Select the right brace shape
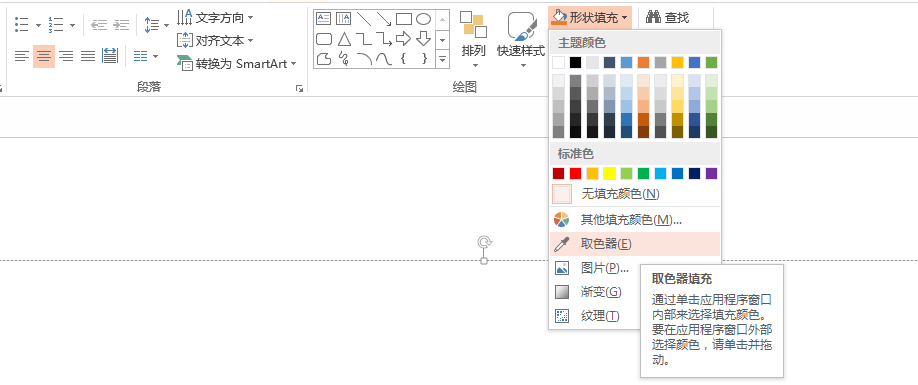Viewport: 918px width, 385px height. (424, 59)
